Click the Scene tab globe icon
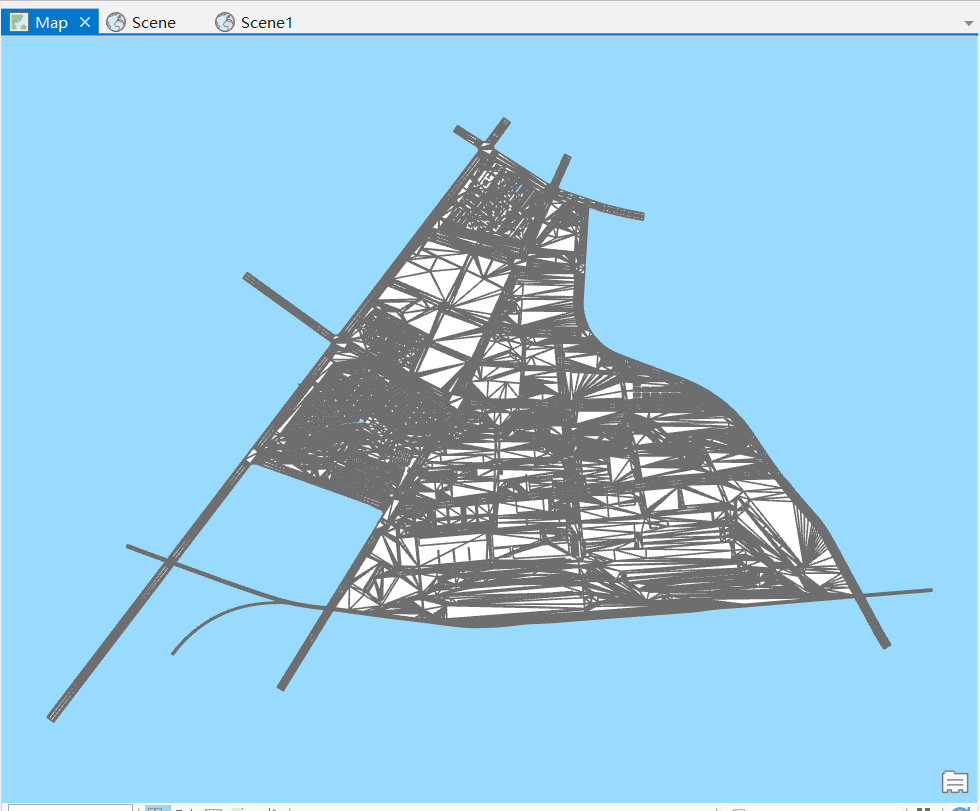980x811 pixels. (x=116, y=22)
